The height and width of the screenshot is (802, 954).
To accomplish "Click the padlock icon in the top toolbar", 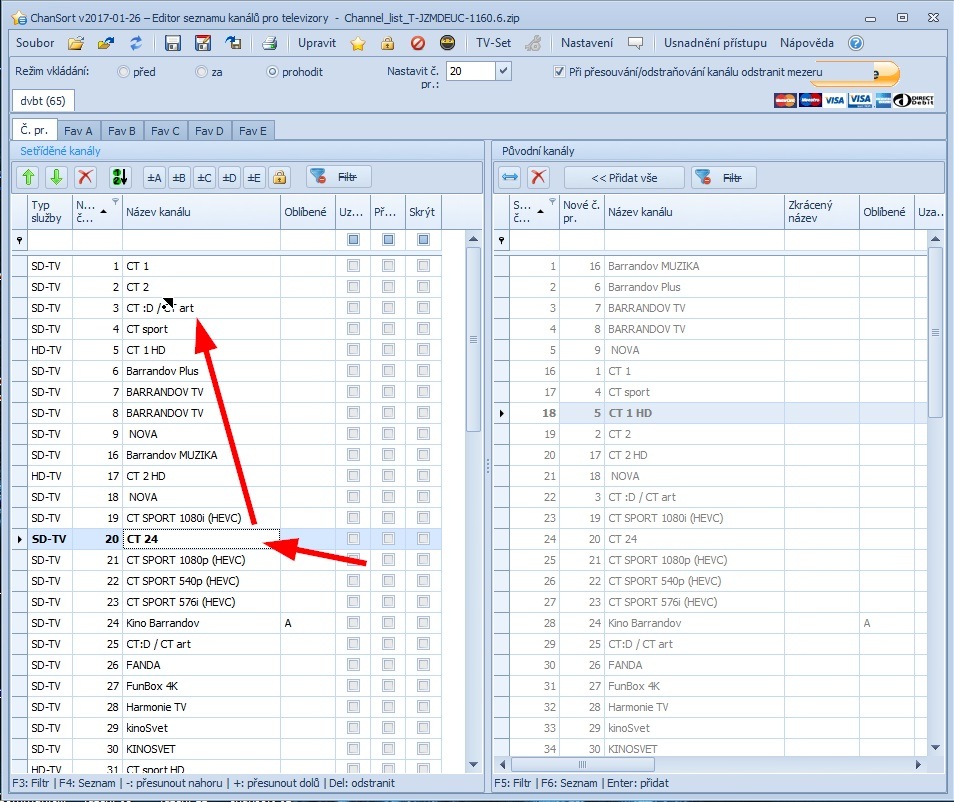I will (388, 43).
